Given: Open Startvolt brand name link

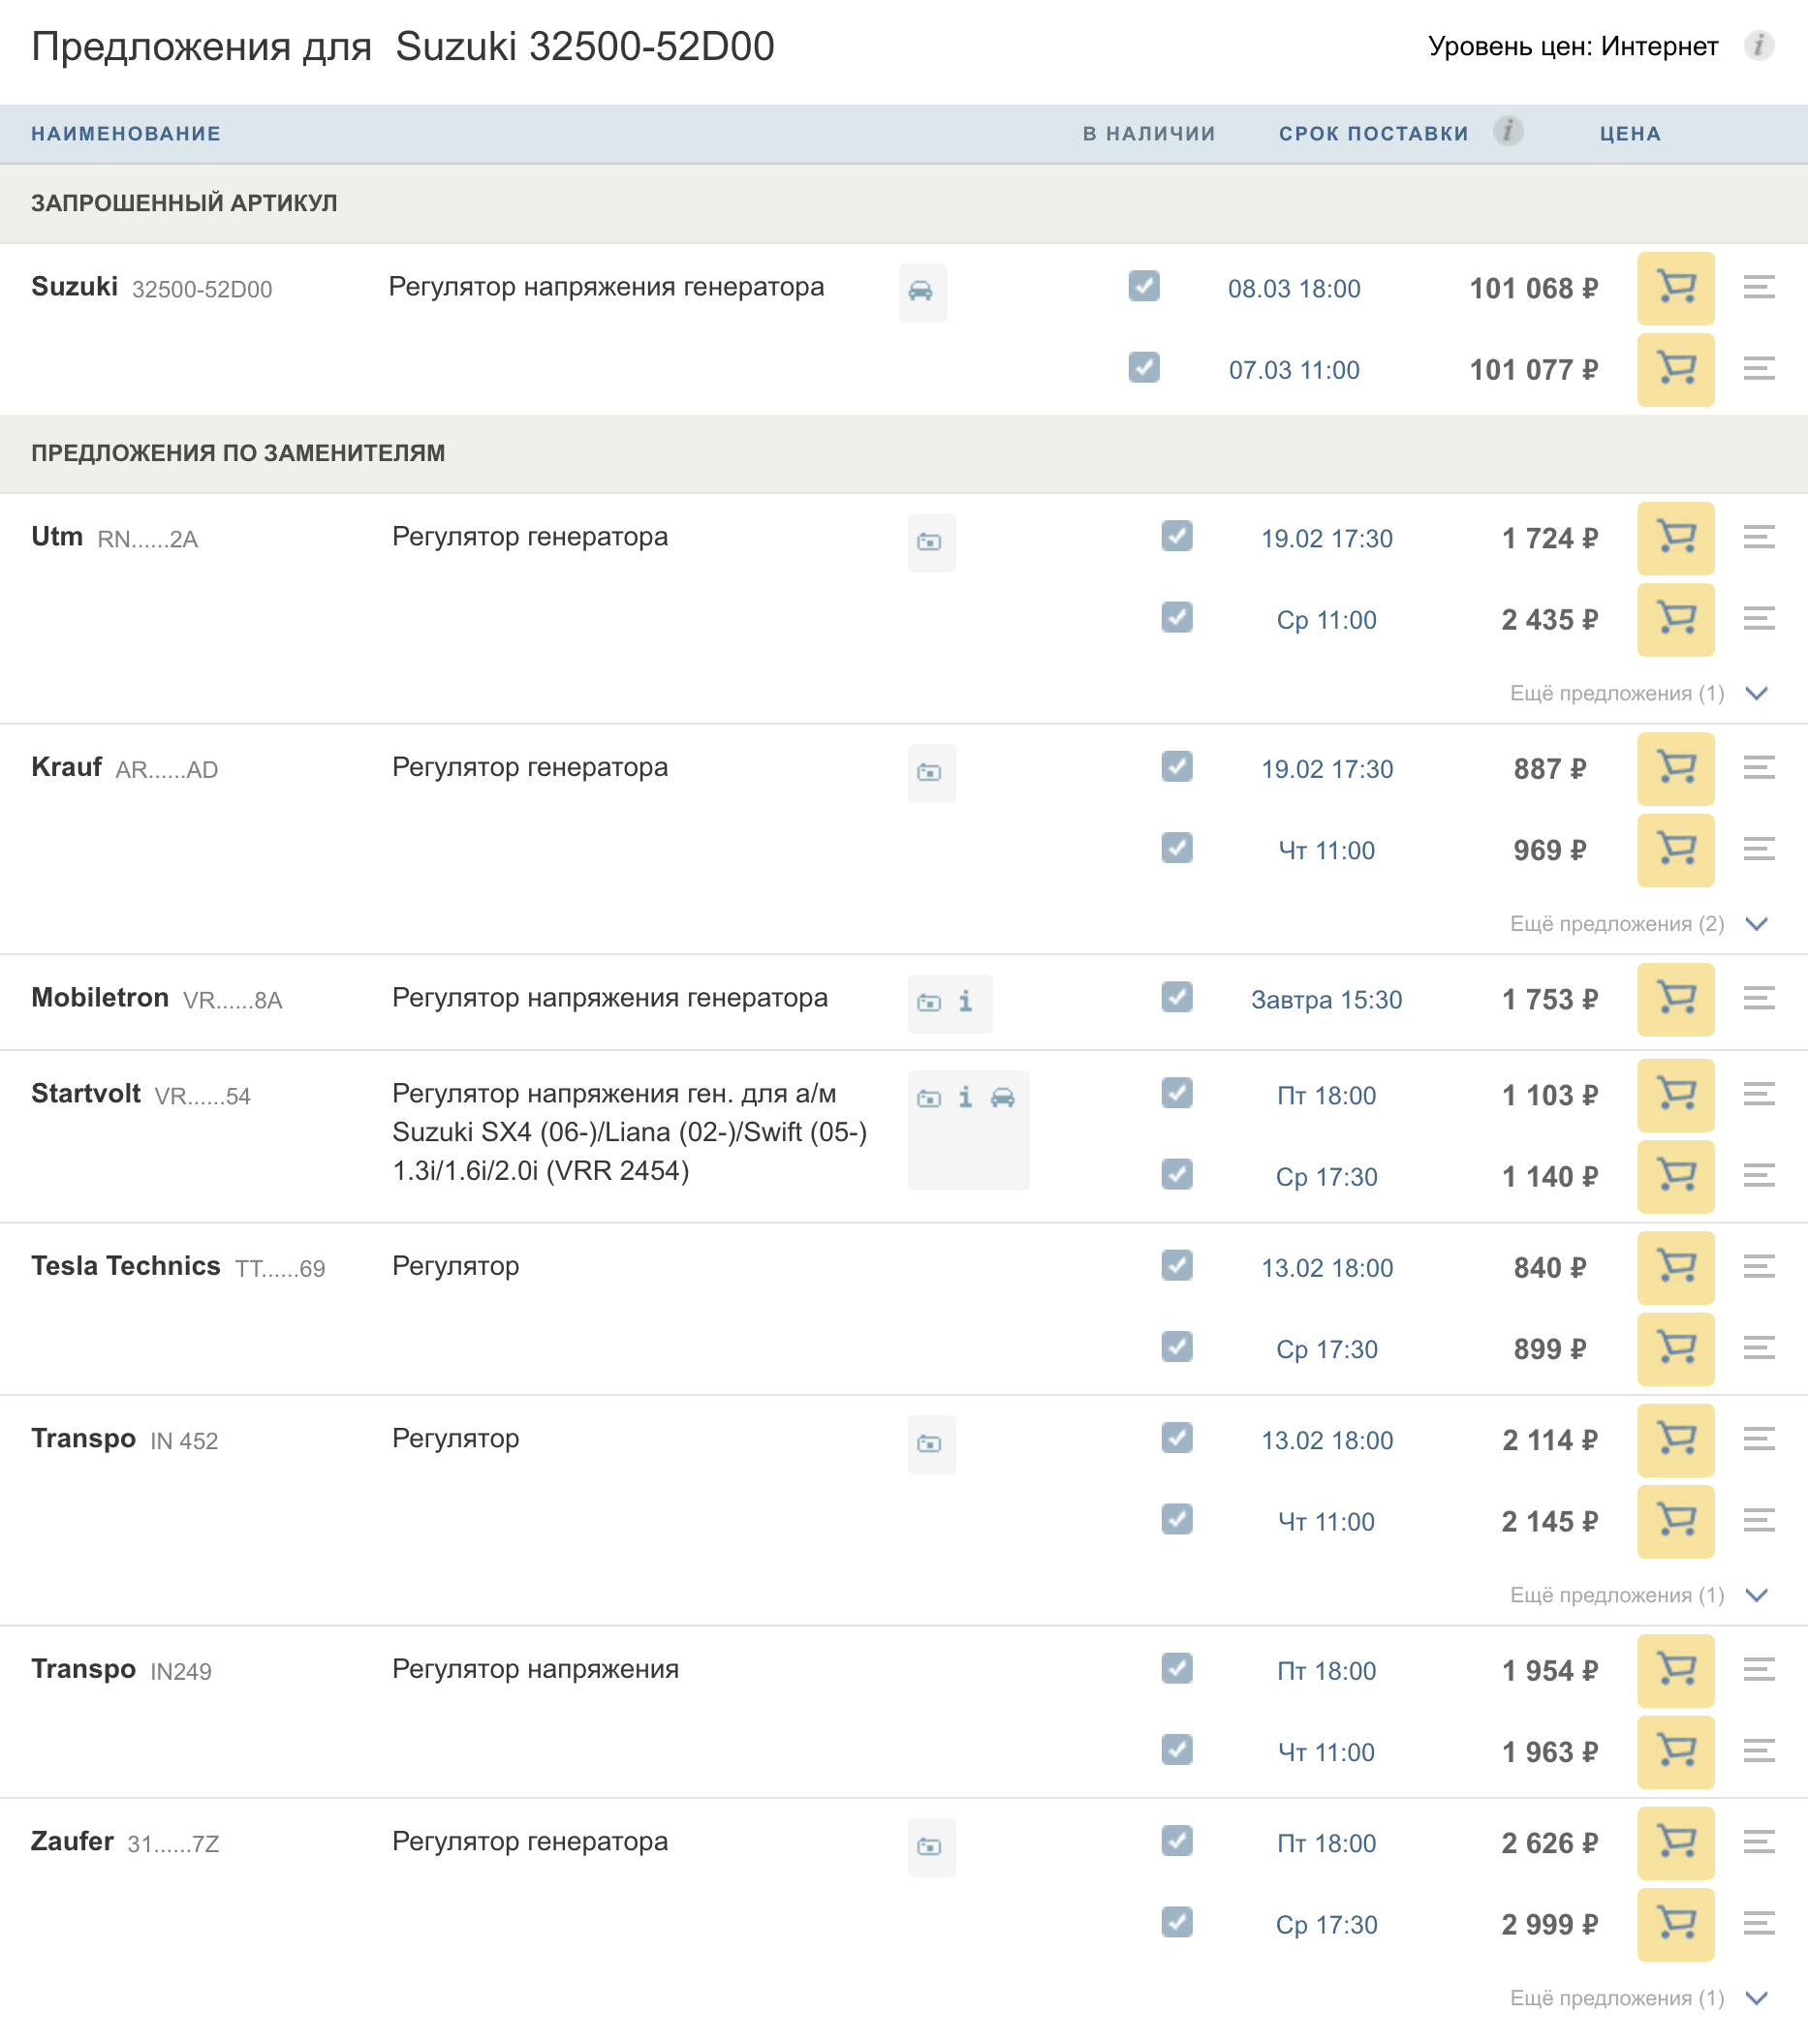Looking at the screenshot, I should coord(86,1094).
